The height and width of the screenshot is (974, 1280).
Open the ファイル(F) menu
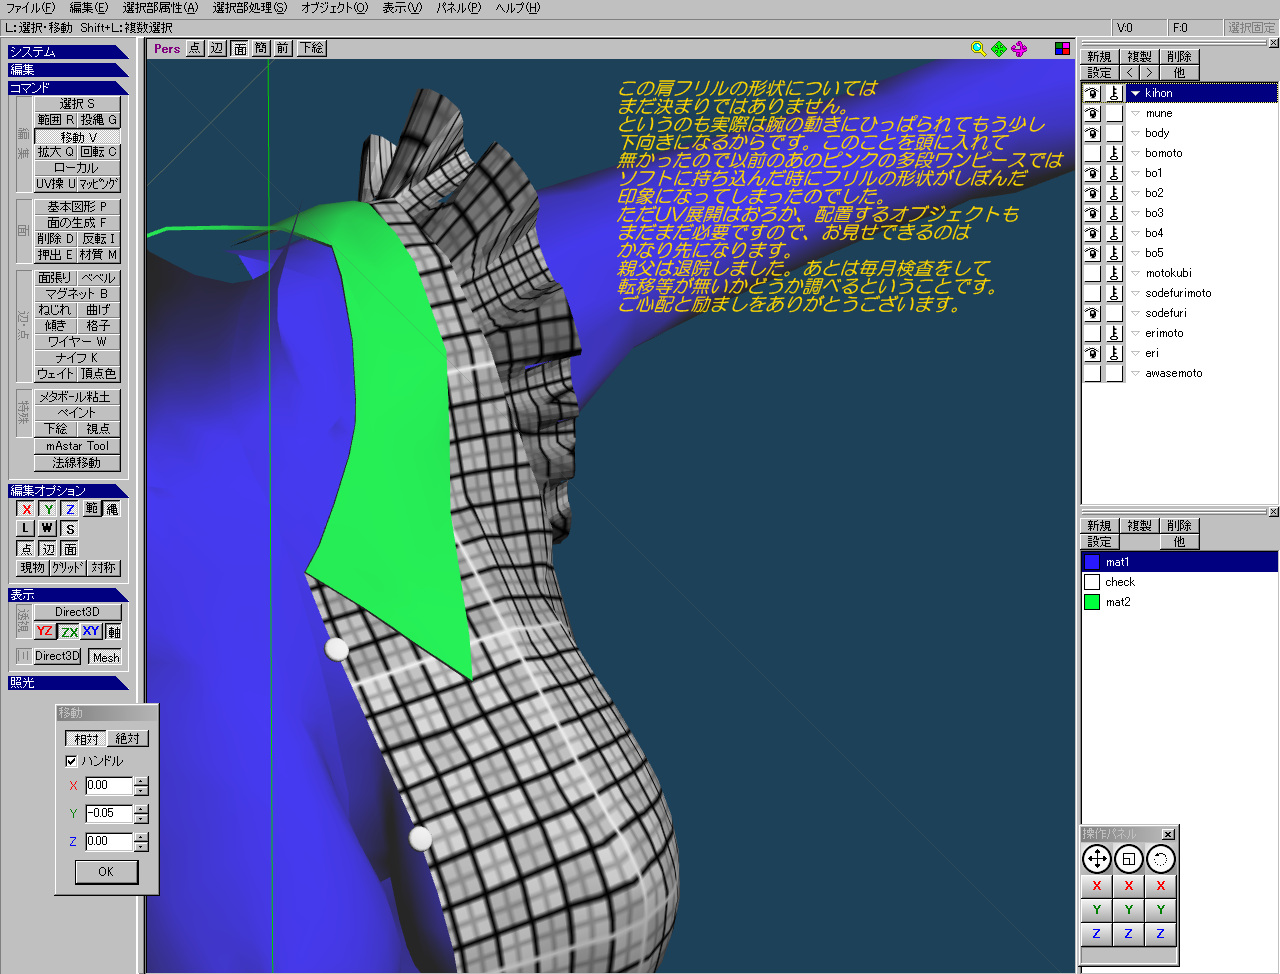point(30,8)
